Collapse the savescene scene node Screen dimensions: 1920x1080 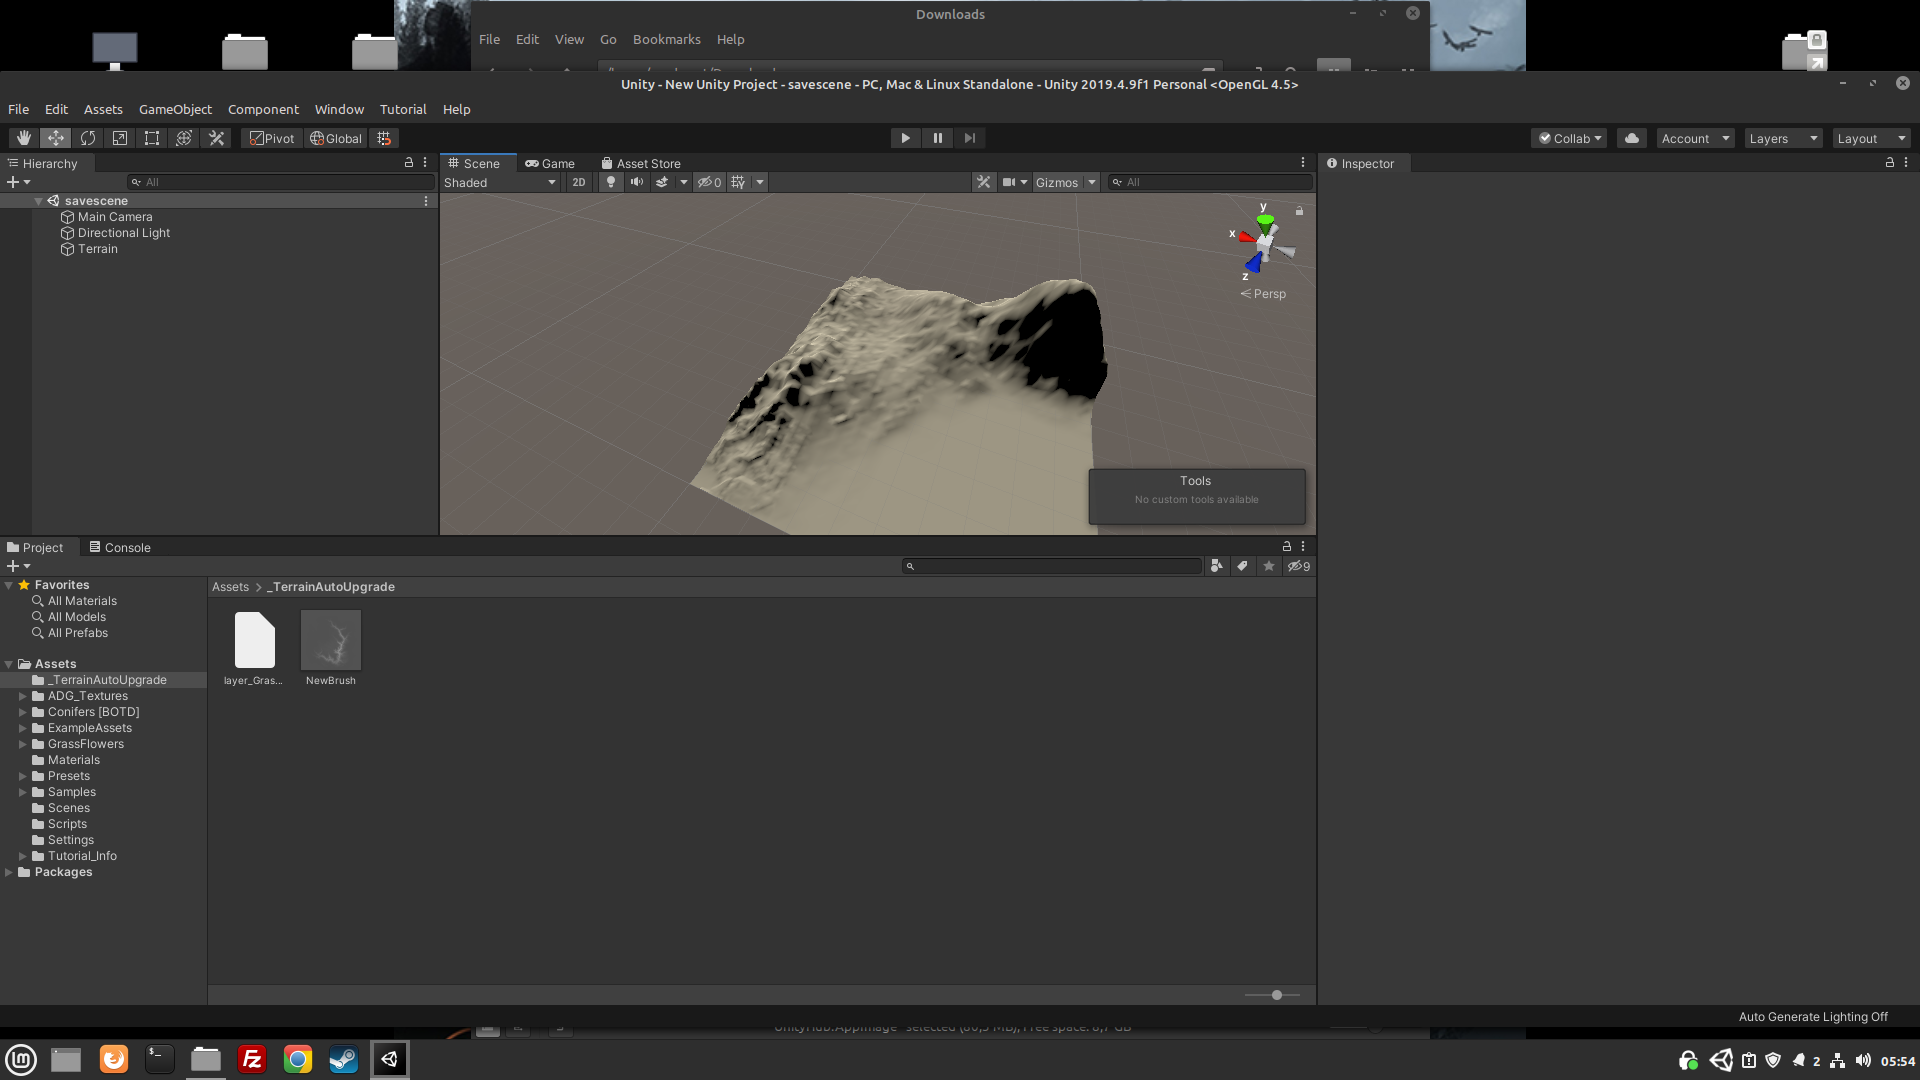(38, 201)
